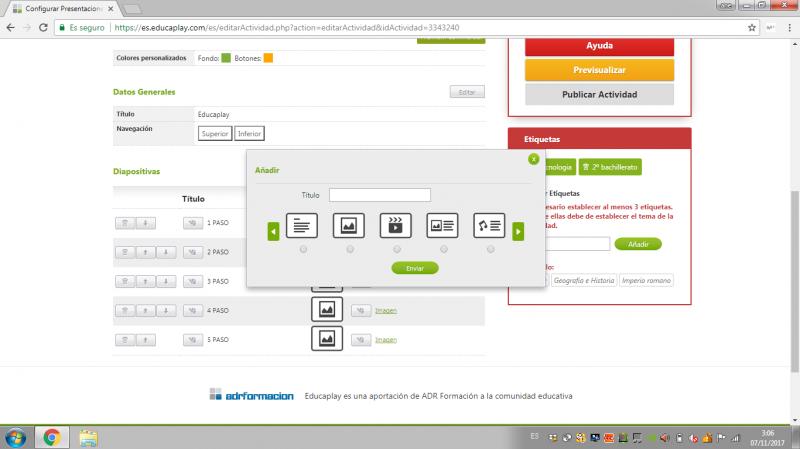Image resolution: width=800 pixels, height=449 pixels.
Task: Click the image type thumbnail of 5 PASO
Action: 327,338
